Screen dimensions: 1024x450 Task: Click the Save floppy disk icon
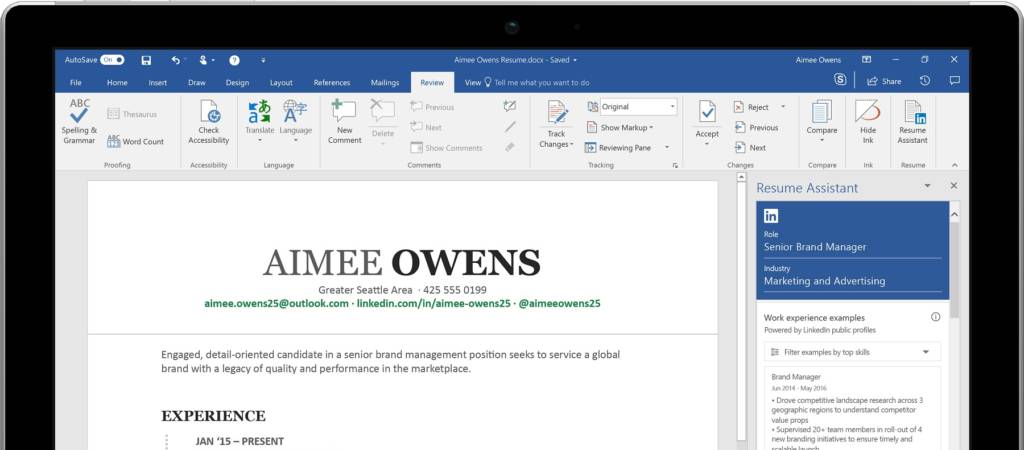pyautogui.click(x=146, y=60)
